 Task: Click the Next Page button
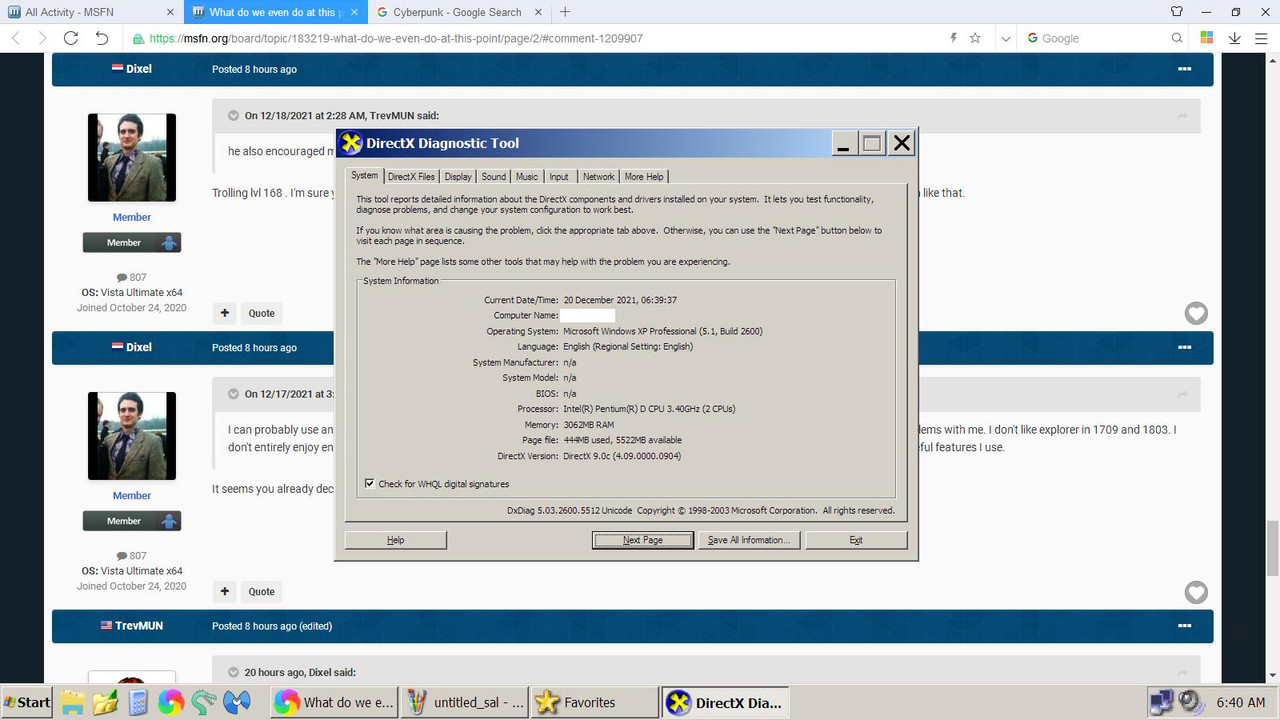point(643,540)
